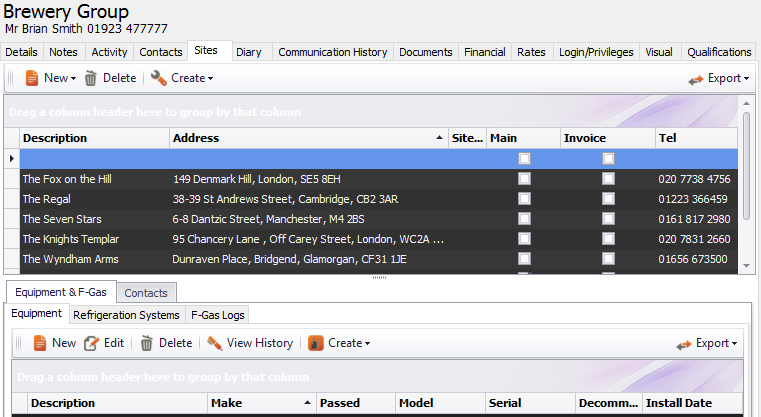
Task: Click the Create wrench icon in Sites toolbar
Action: point(158,78)
